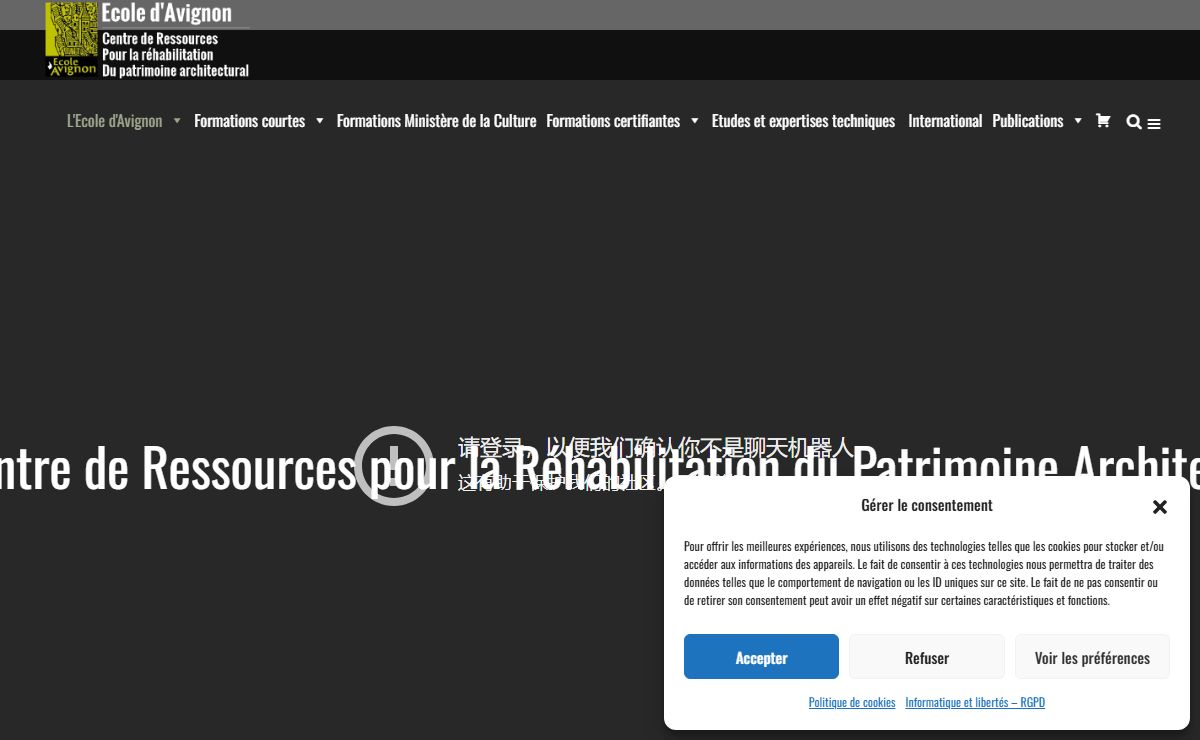Screen dimensions: 1200x740
Task: Close the cookie consent dialog
Action: (1160, 507)
